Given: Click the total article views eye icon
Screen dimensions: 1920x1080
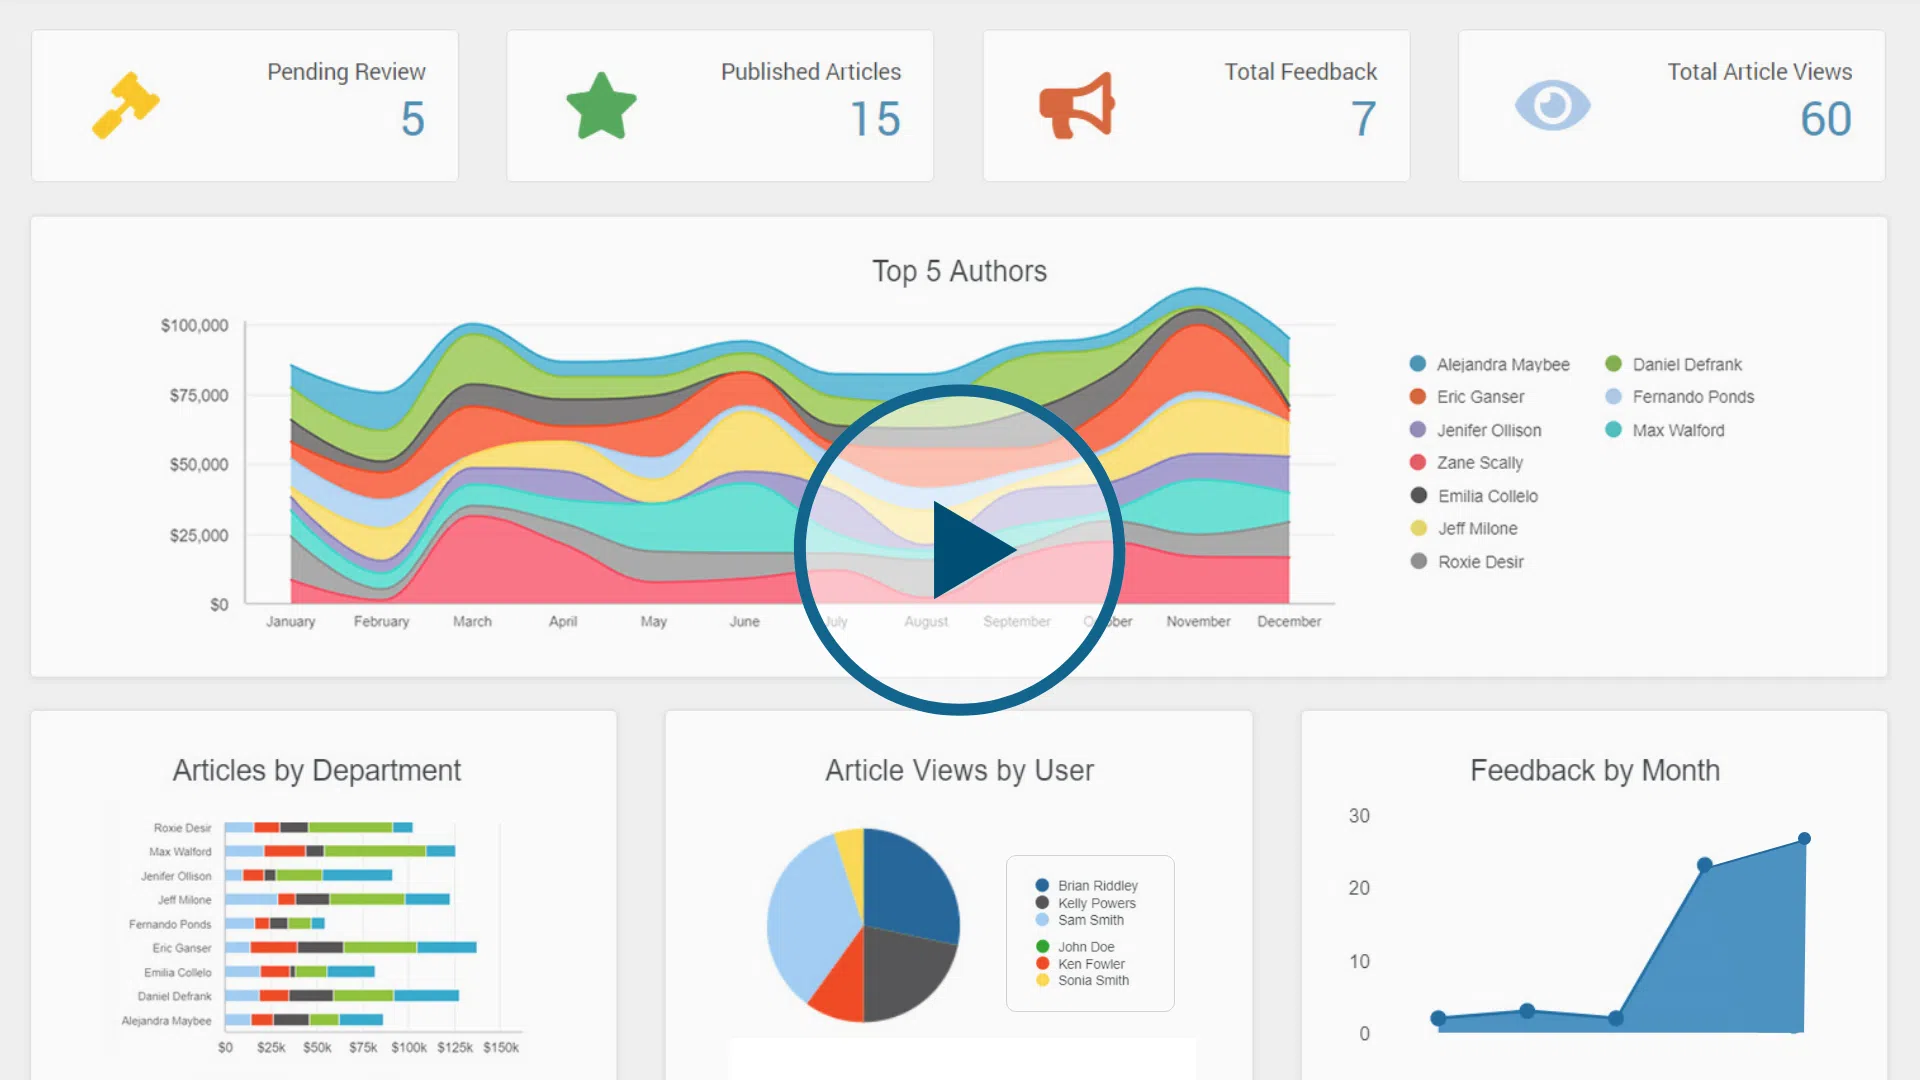Looking at the screenshot, I should point(1552,105).
